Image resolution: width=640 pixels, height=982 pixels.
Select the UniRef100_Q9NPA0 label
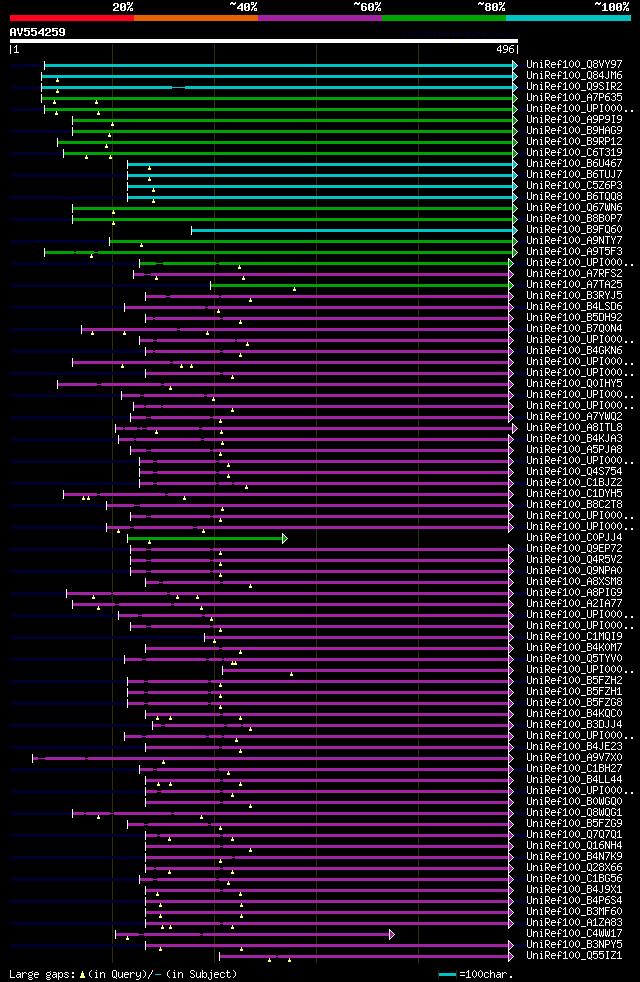click(574, 571)
